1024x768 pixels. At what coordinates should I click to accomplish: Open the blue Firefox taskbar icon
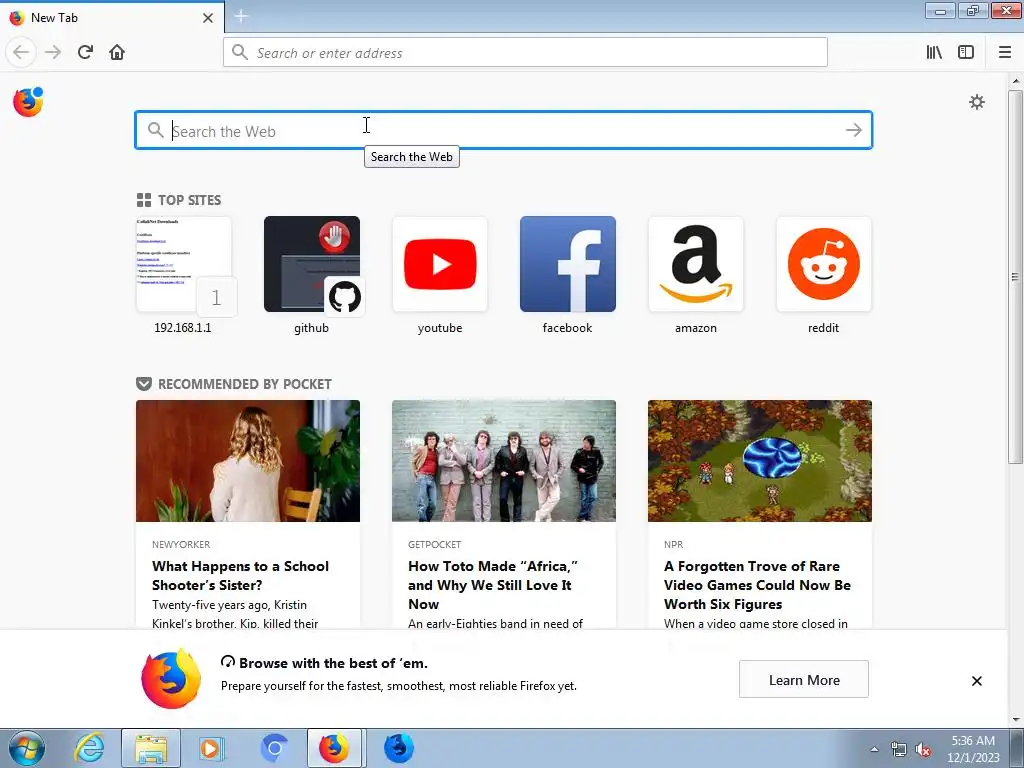click(x=398, y=748)
